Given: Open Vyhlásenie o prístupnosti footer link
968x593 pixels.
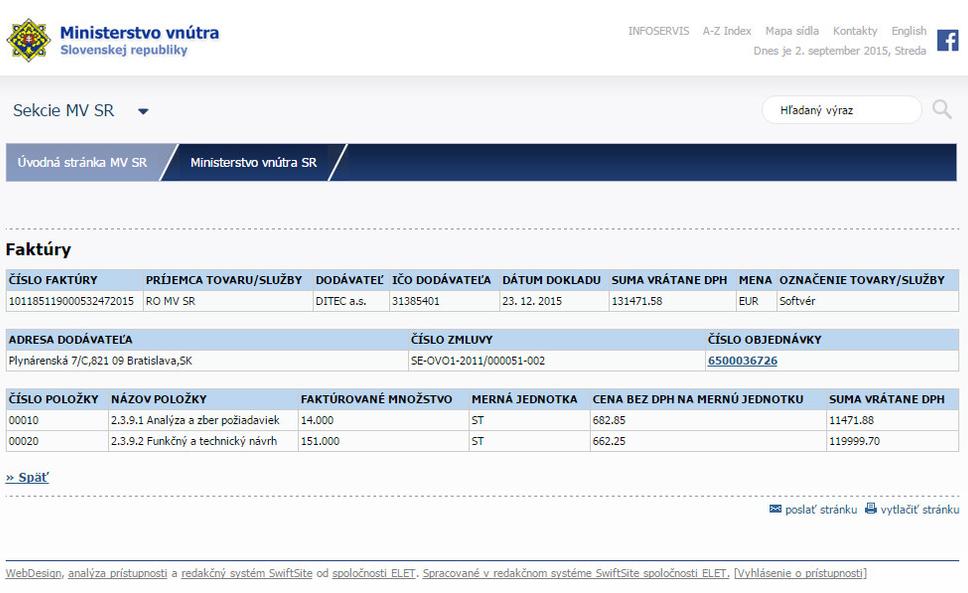Looking at the screenshot, I should click(801, 573).
